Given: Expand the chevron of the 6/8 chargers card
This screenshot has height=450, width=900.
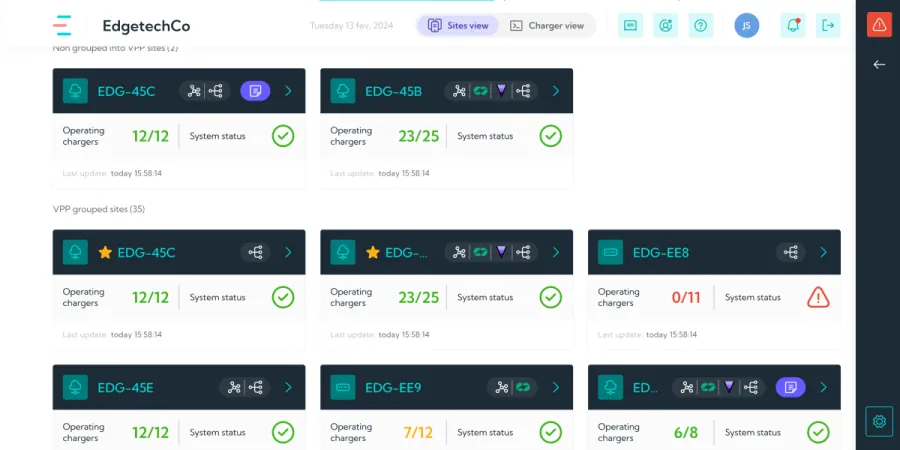Looking at the screenshot, I should (823, 387).
